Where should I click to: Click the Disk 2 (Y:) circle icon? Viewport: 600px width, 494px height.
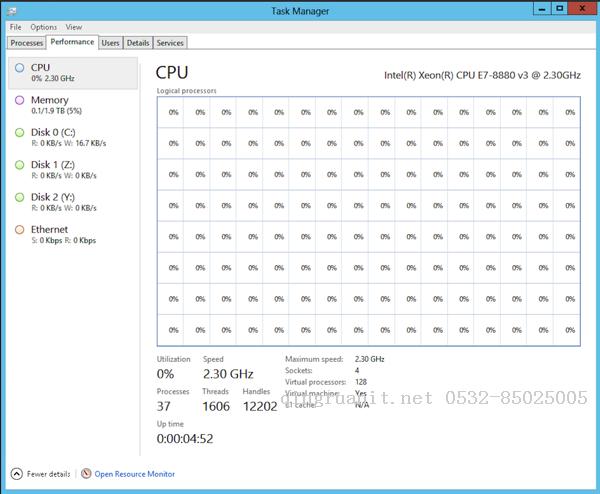pyautogui.click(x=20, y=197)
